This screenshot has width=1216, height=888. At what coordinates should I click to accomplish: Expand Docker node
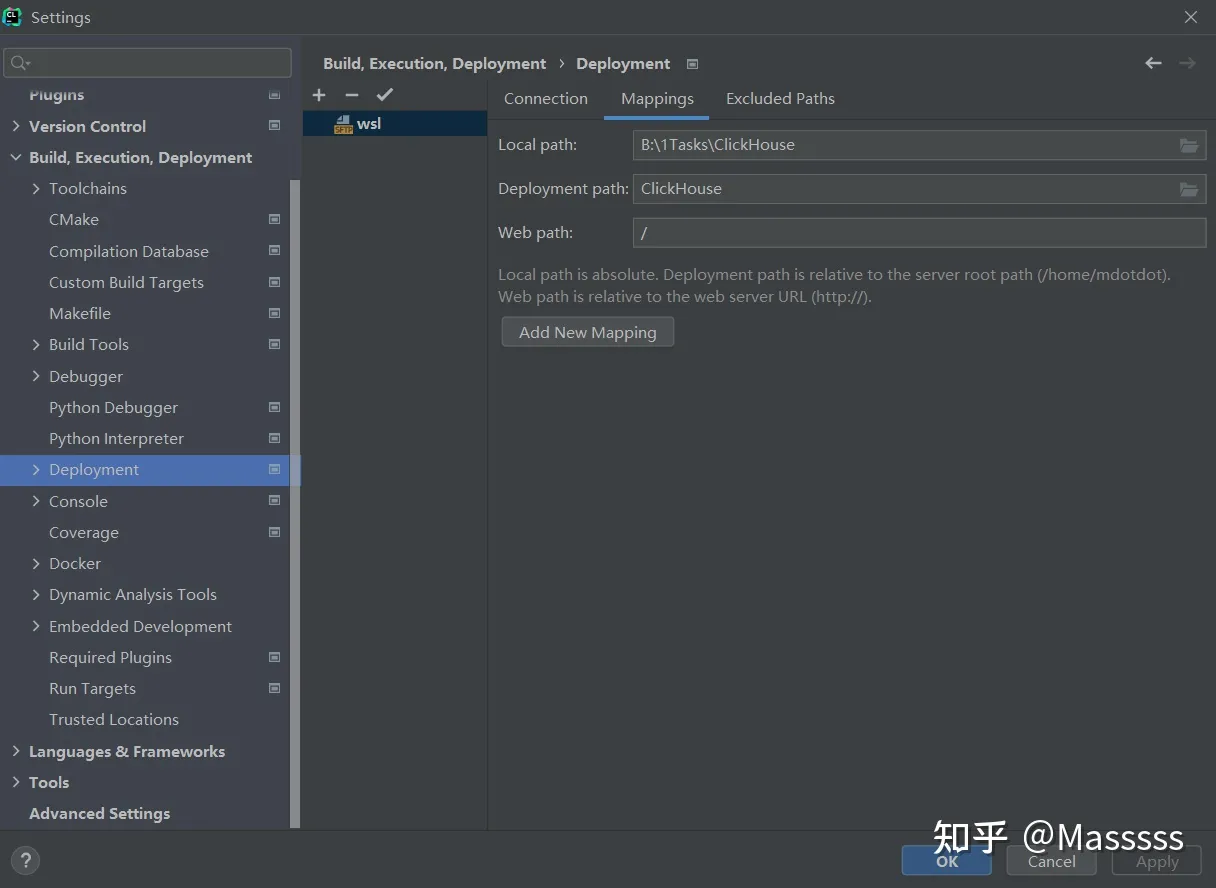36,563
